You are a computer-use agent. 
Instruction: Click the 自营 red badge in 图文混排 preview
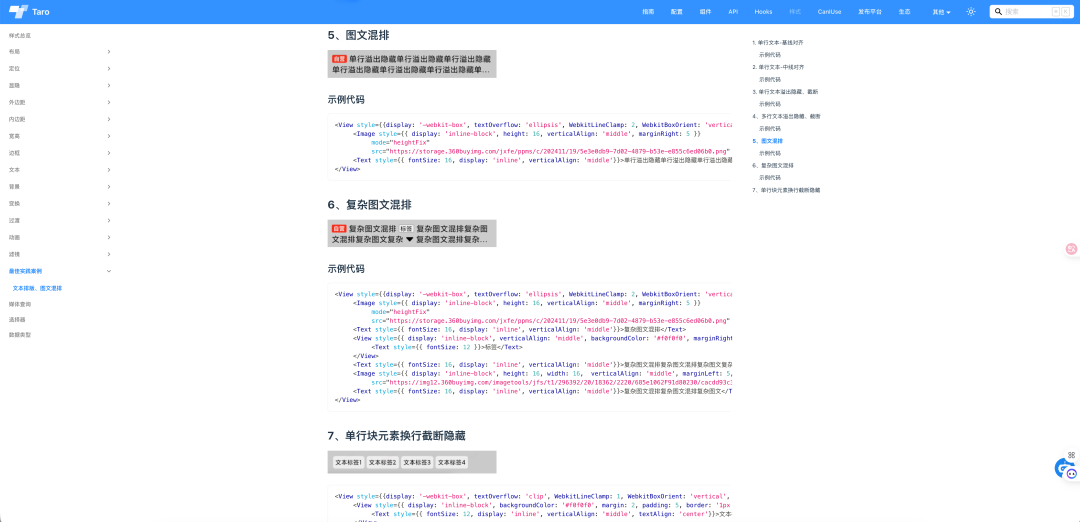[338, 59]
